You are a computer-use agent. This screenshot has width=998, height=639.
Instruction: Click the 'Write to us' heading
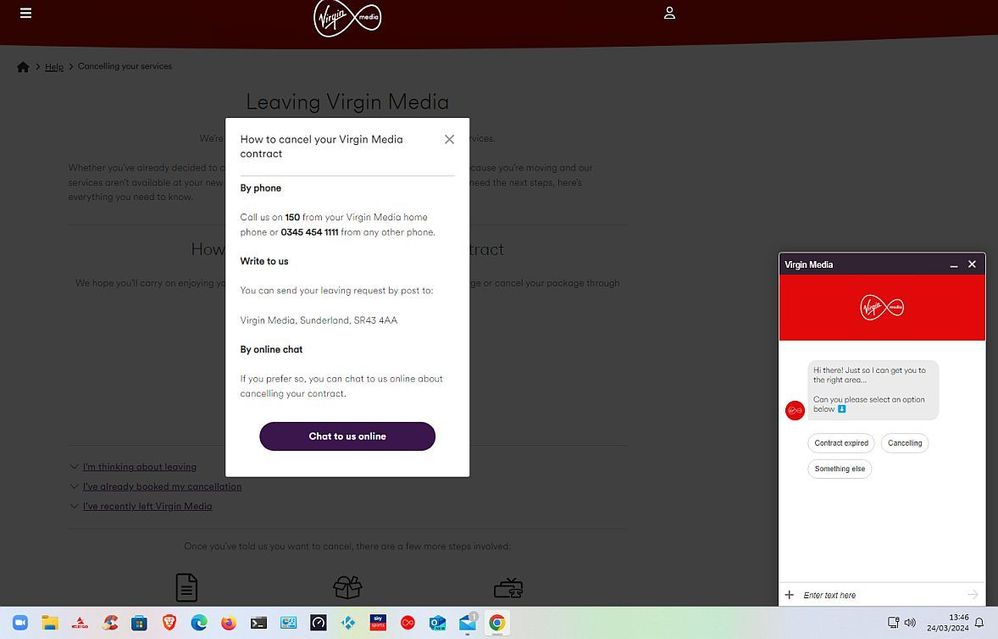point(264,261)
